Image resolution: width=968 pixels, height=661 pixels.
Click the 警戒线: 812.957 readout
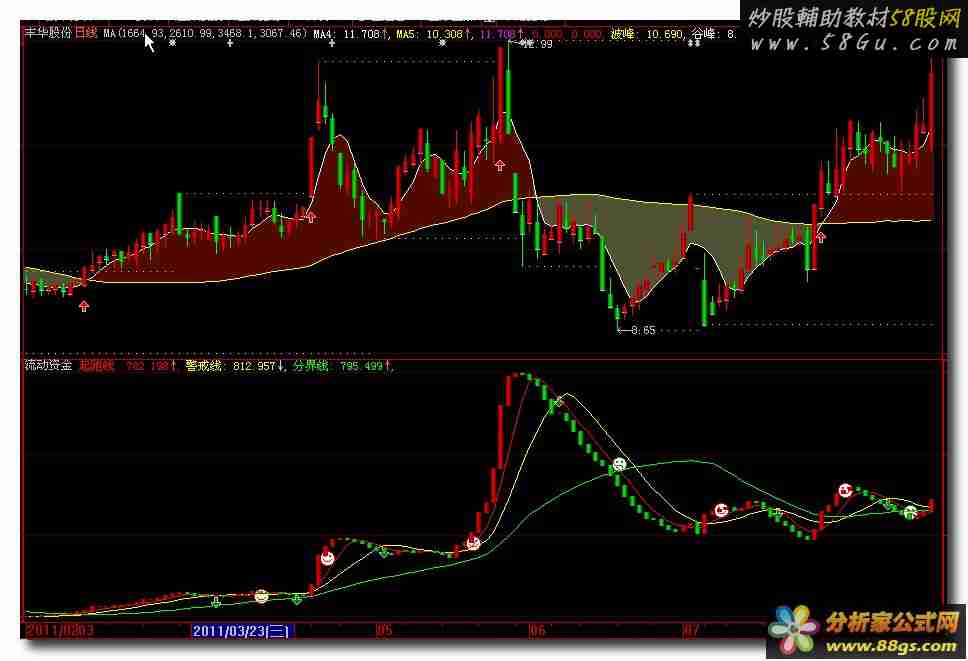235,366
